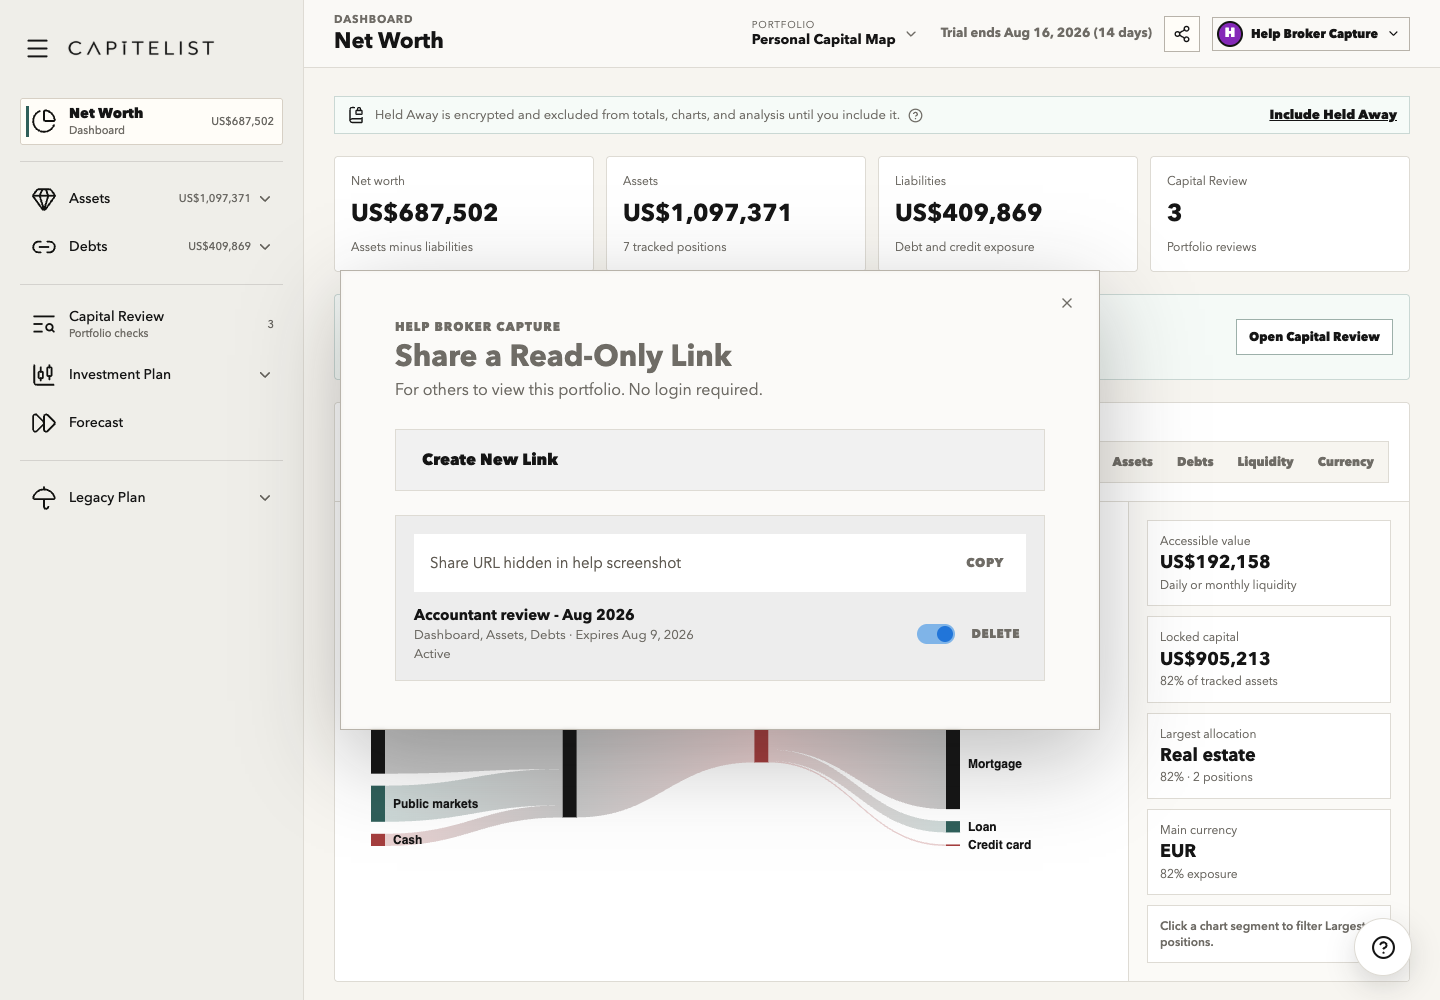This screenshot has width=1440, height=1000.
Task: Click the Capital Review 3 summary card
Action: [x=1280, y=214]
